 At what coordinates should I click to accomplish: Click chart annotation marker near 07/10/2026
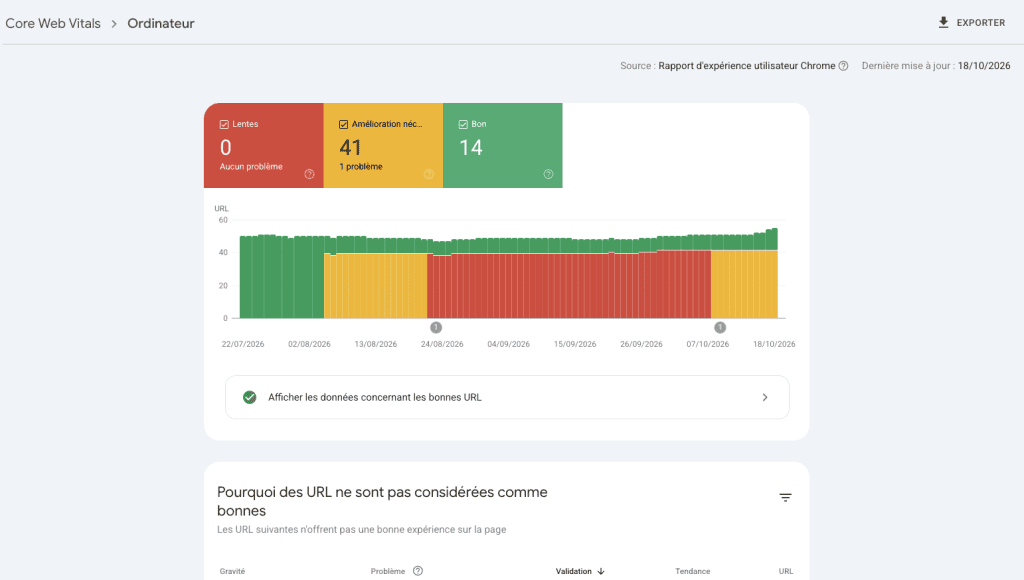(720, 327)
